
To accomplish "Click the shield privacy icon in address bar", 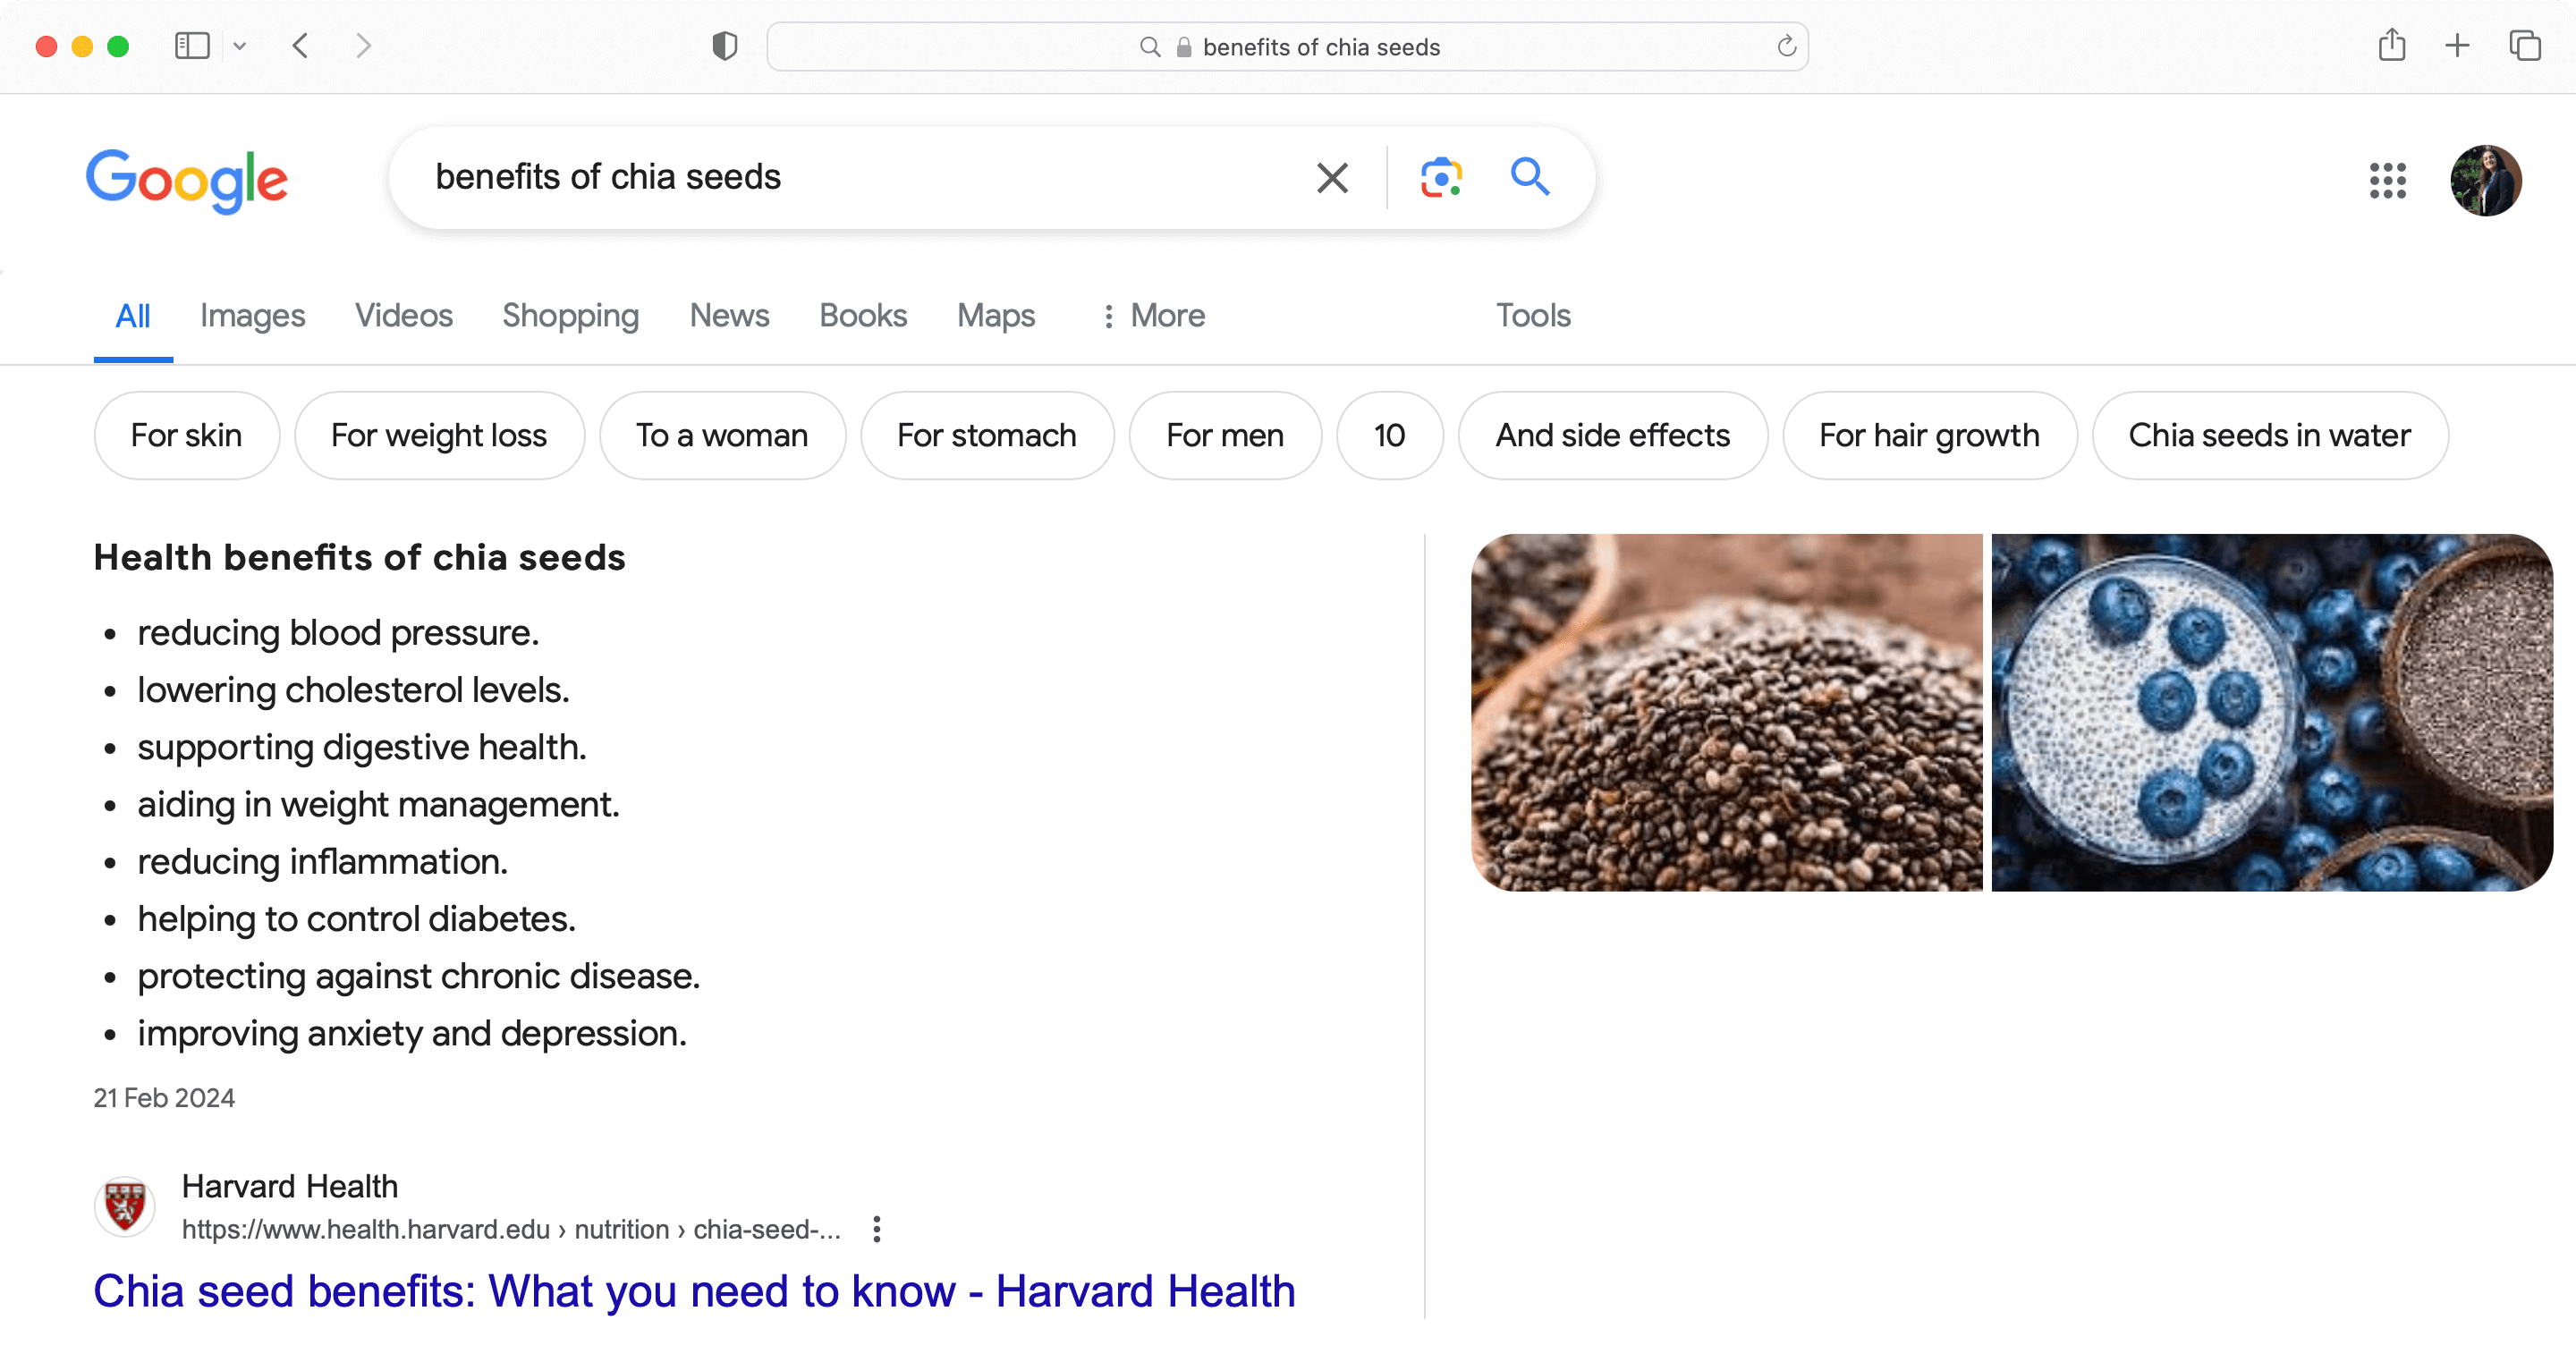I will point(724,46).
